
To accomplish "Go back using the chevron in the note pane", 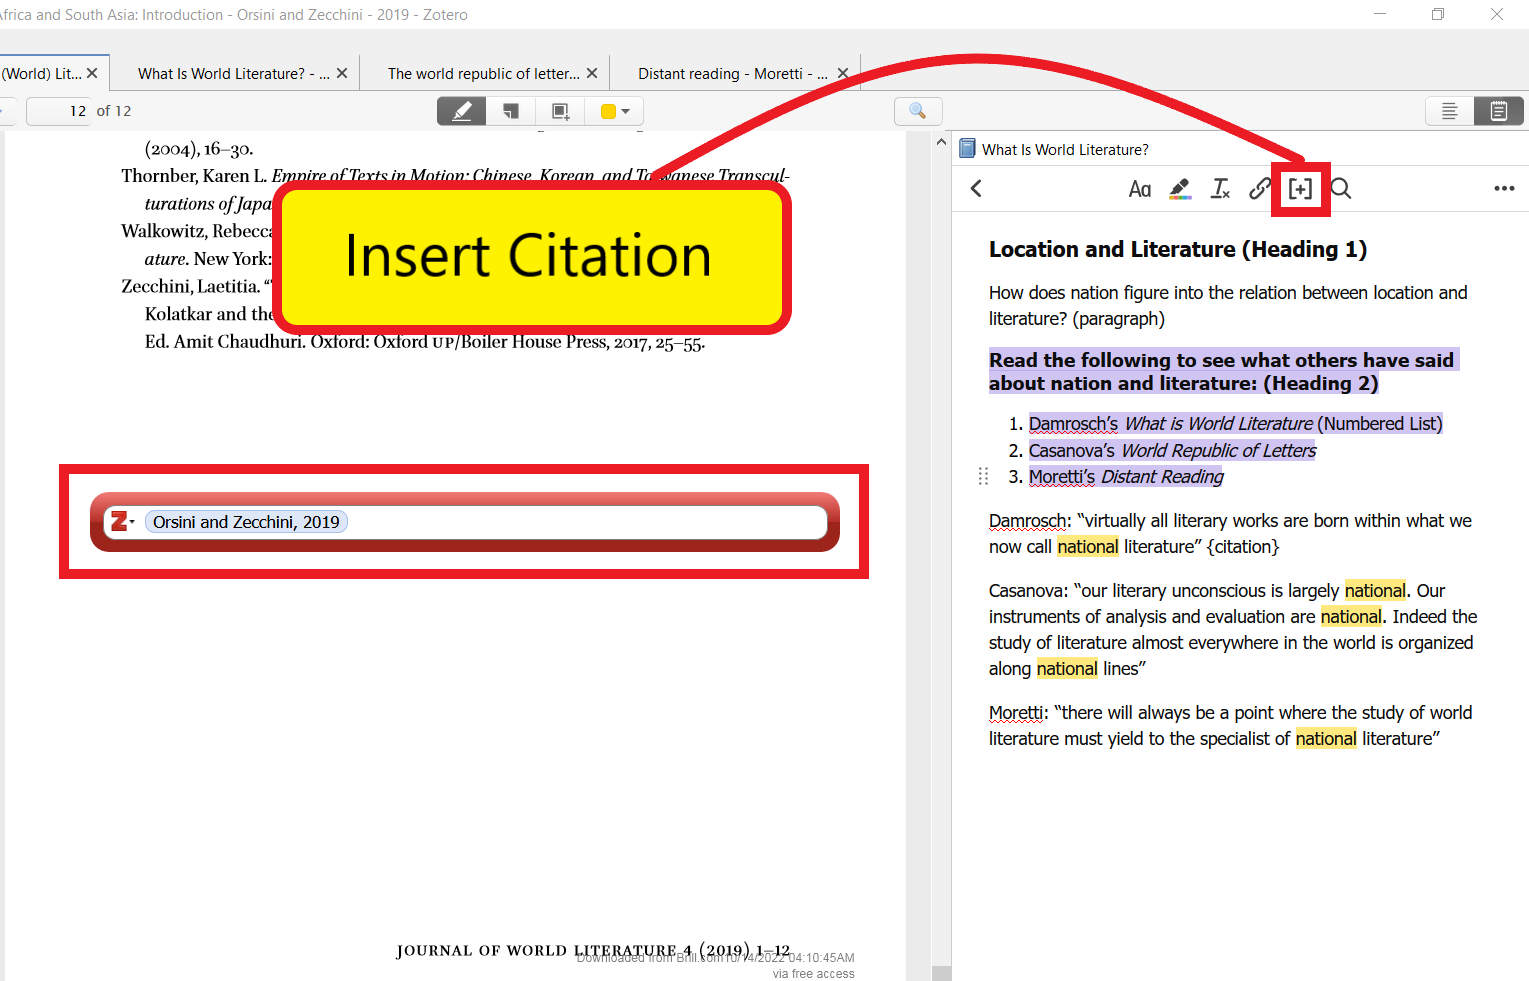I will coord(975,188).
